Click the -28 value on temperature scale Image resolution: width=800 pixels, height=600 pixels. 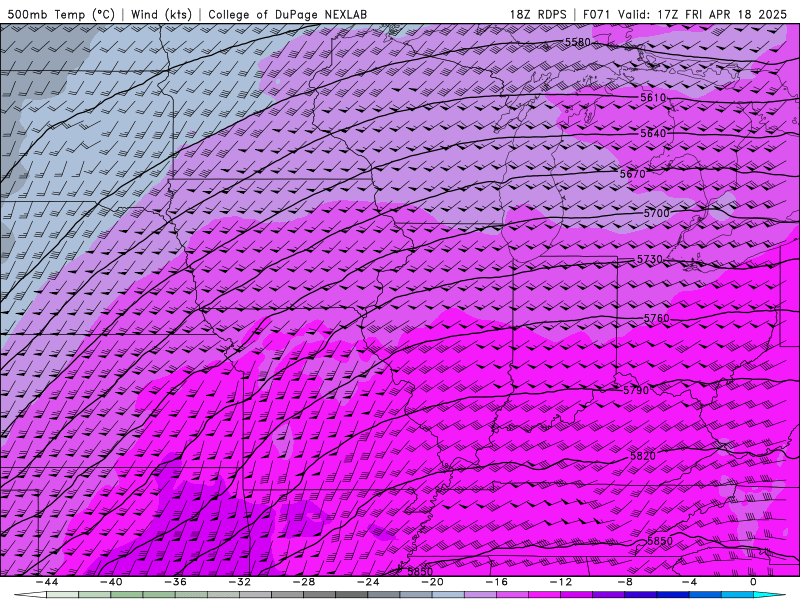304,582
